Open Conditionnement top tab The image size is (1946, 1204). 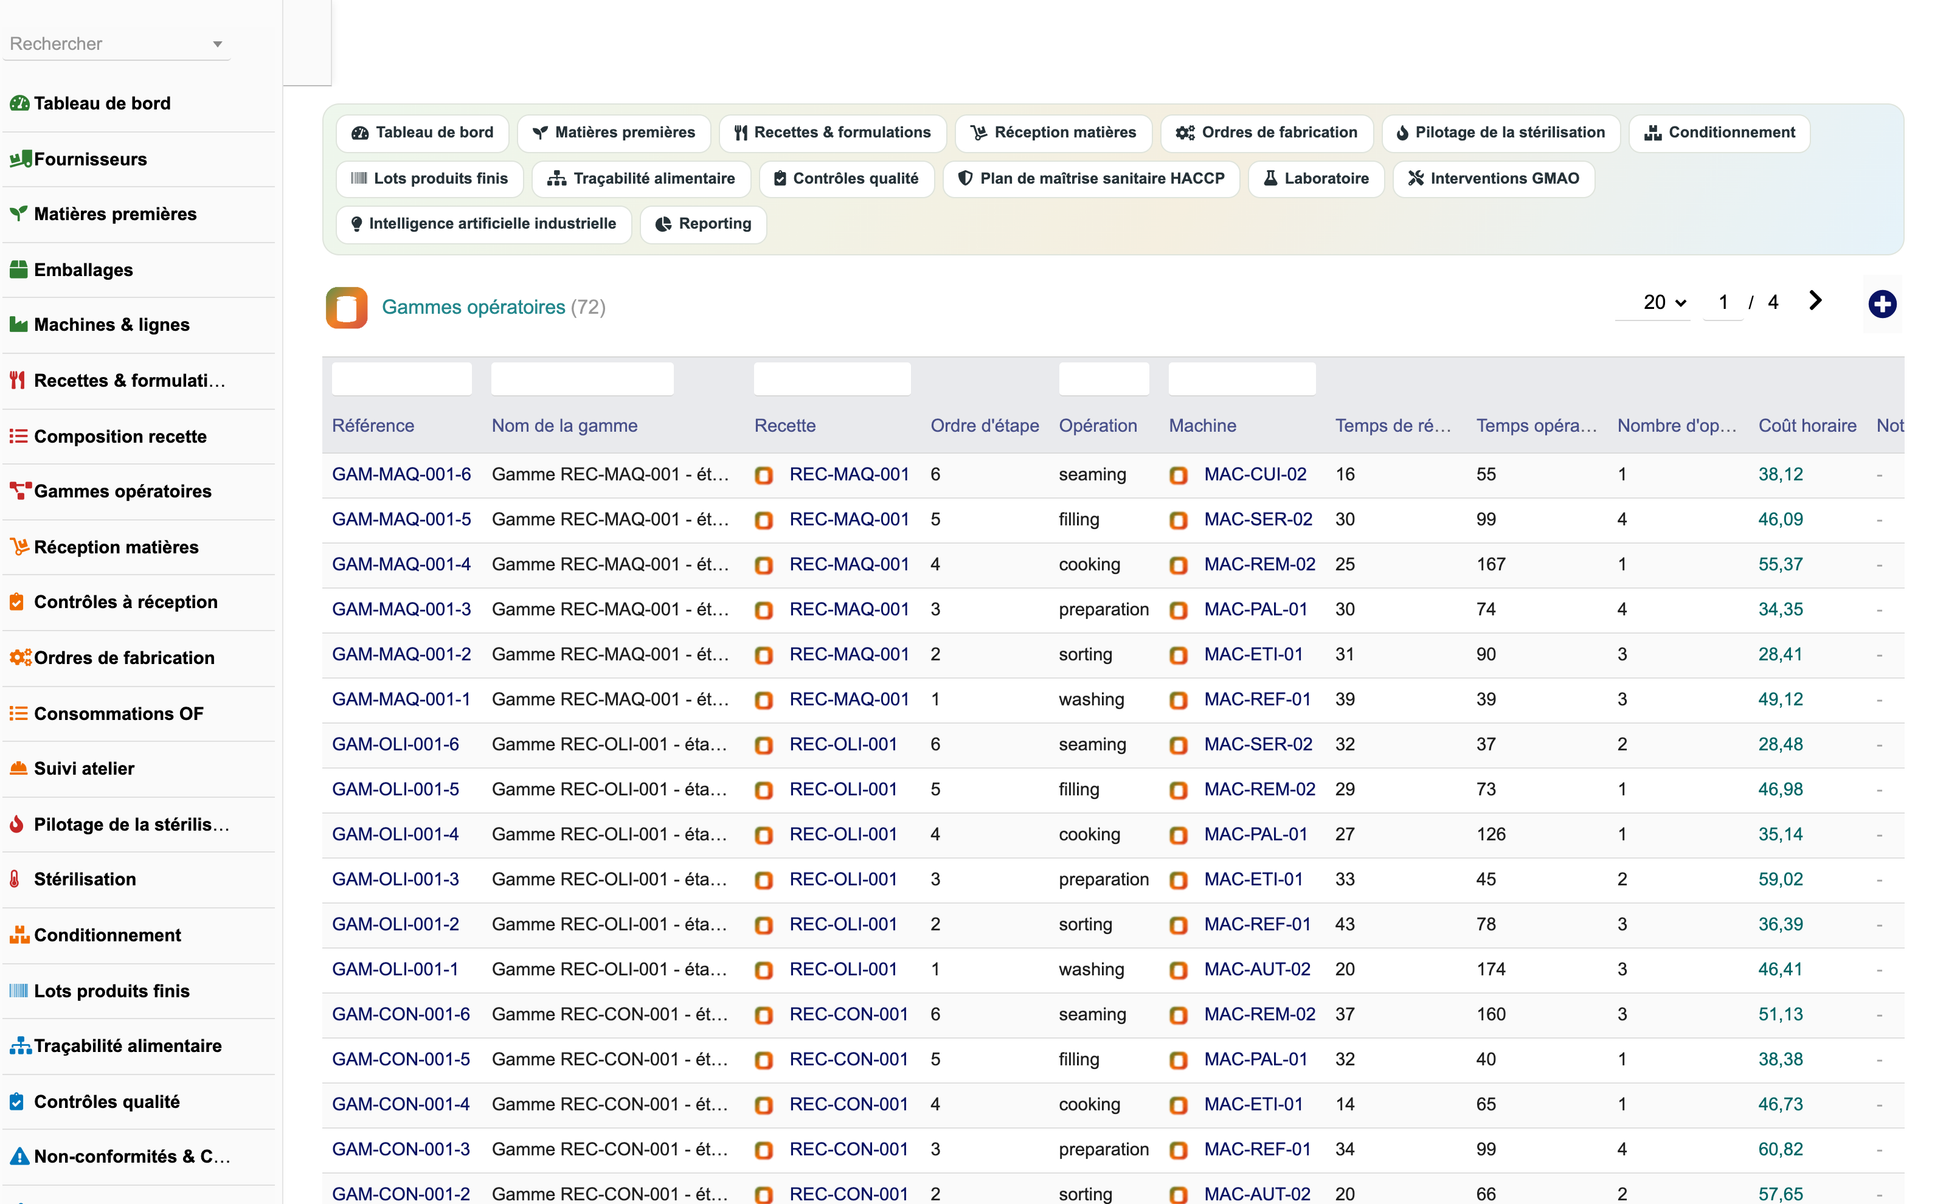[x=1719, y=133]
